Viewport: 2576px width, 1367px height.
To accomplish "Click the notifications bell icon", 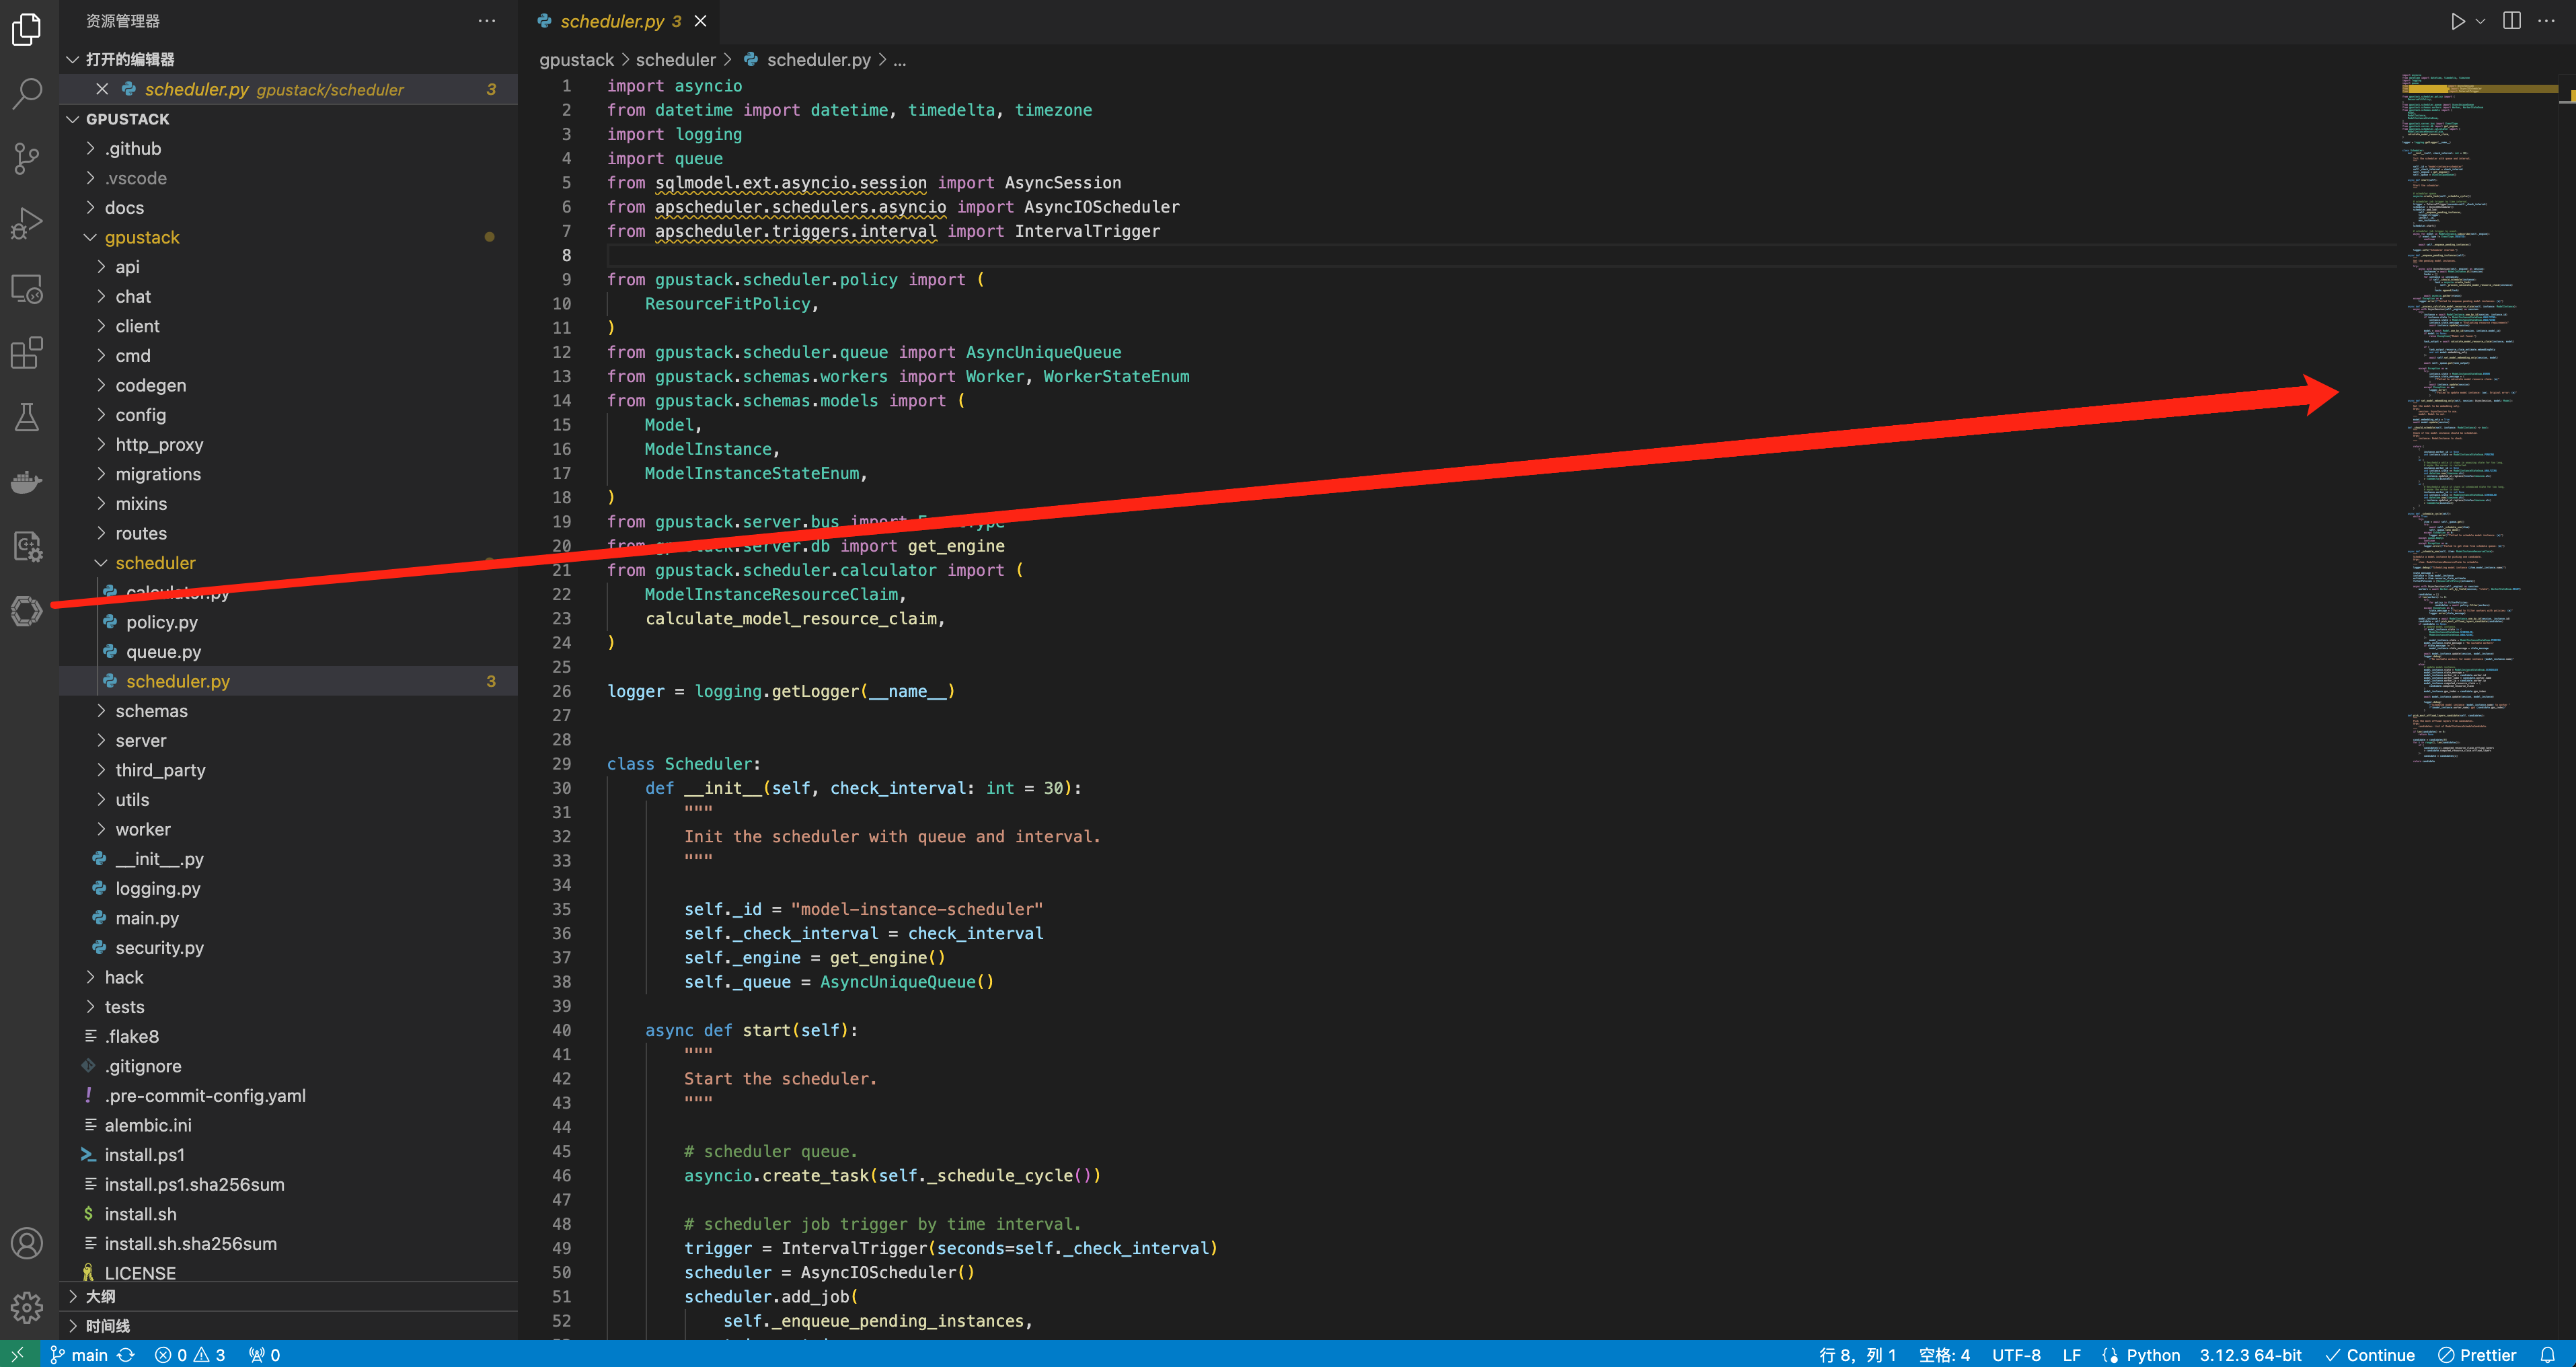I will [x=2547, y=1355].
